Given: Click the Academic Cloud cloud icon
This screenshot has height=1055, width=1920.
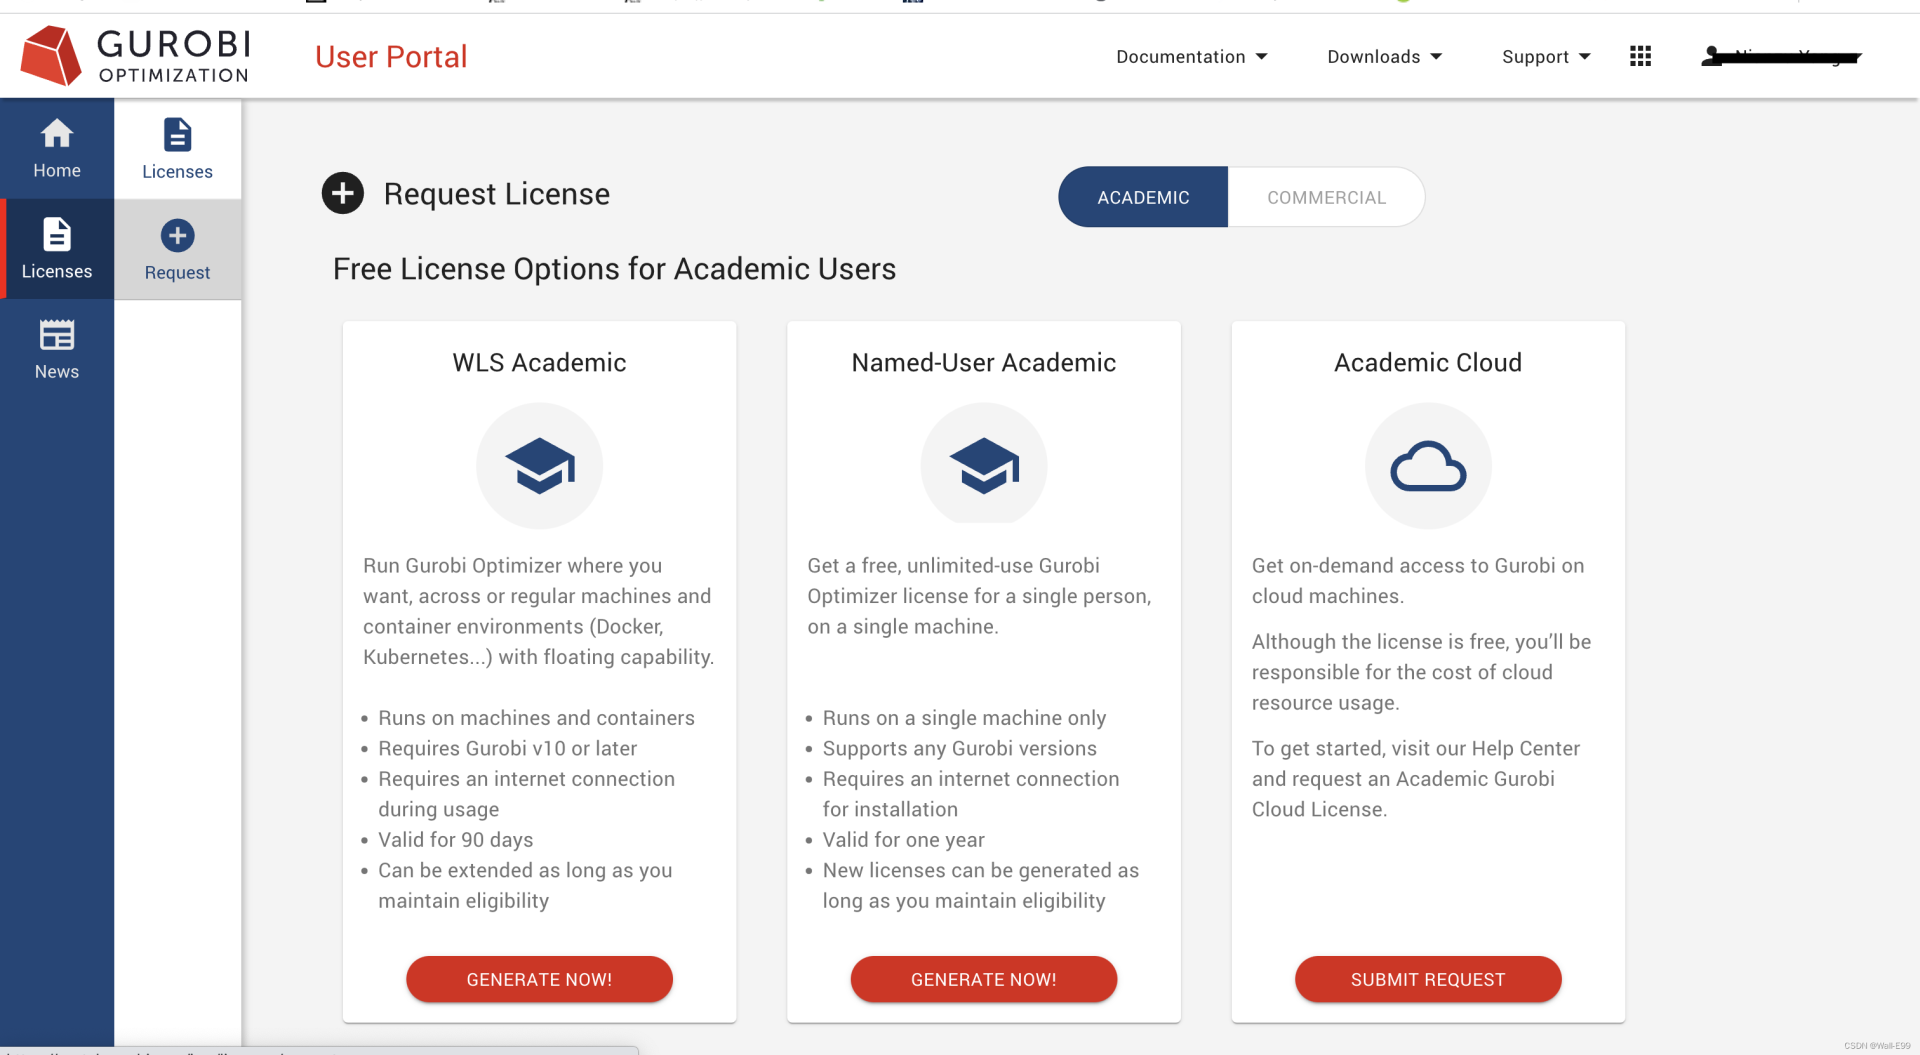Looking at the screenshot, I should [1428, 466].
